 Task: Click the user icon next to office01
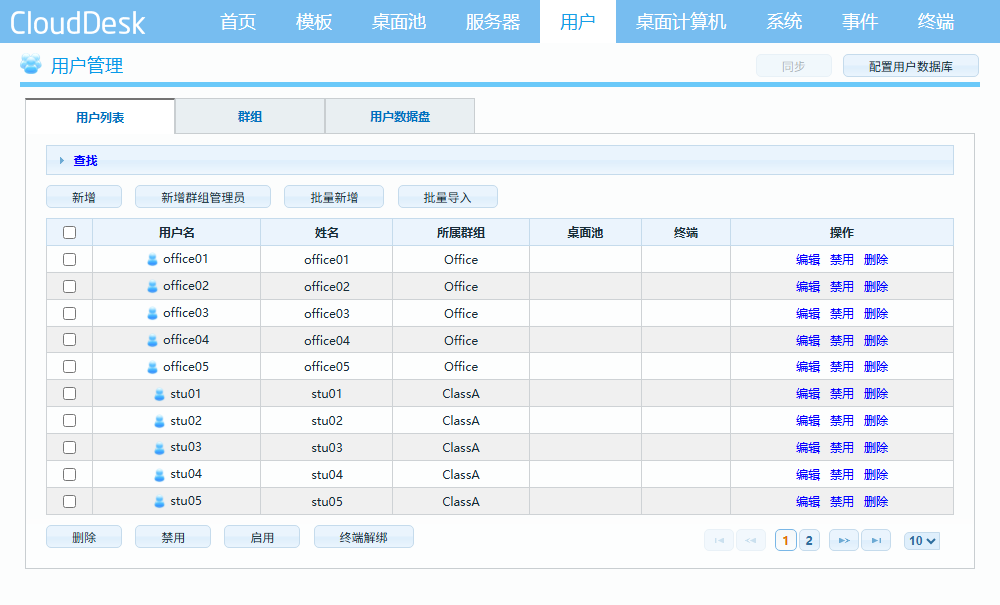click(152, 259)
